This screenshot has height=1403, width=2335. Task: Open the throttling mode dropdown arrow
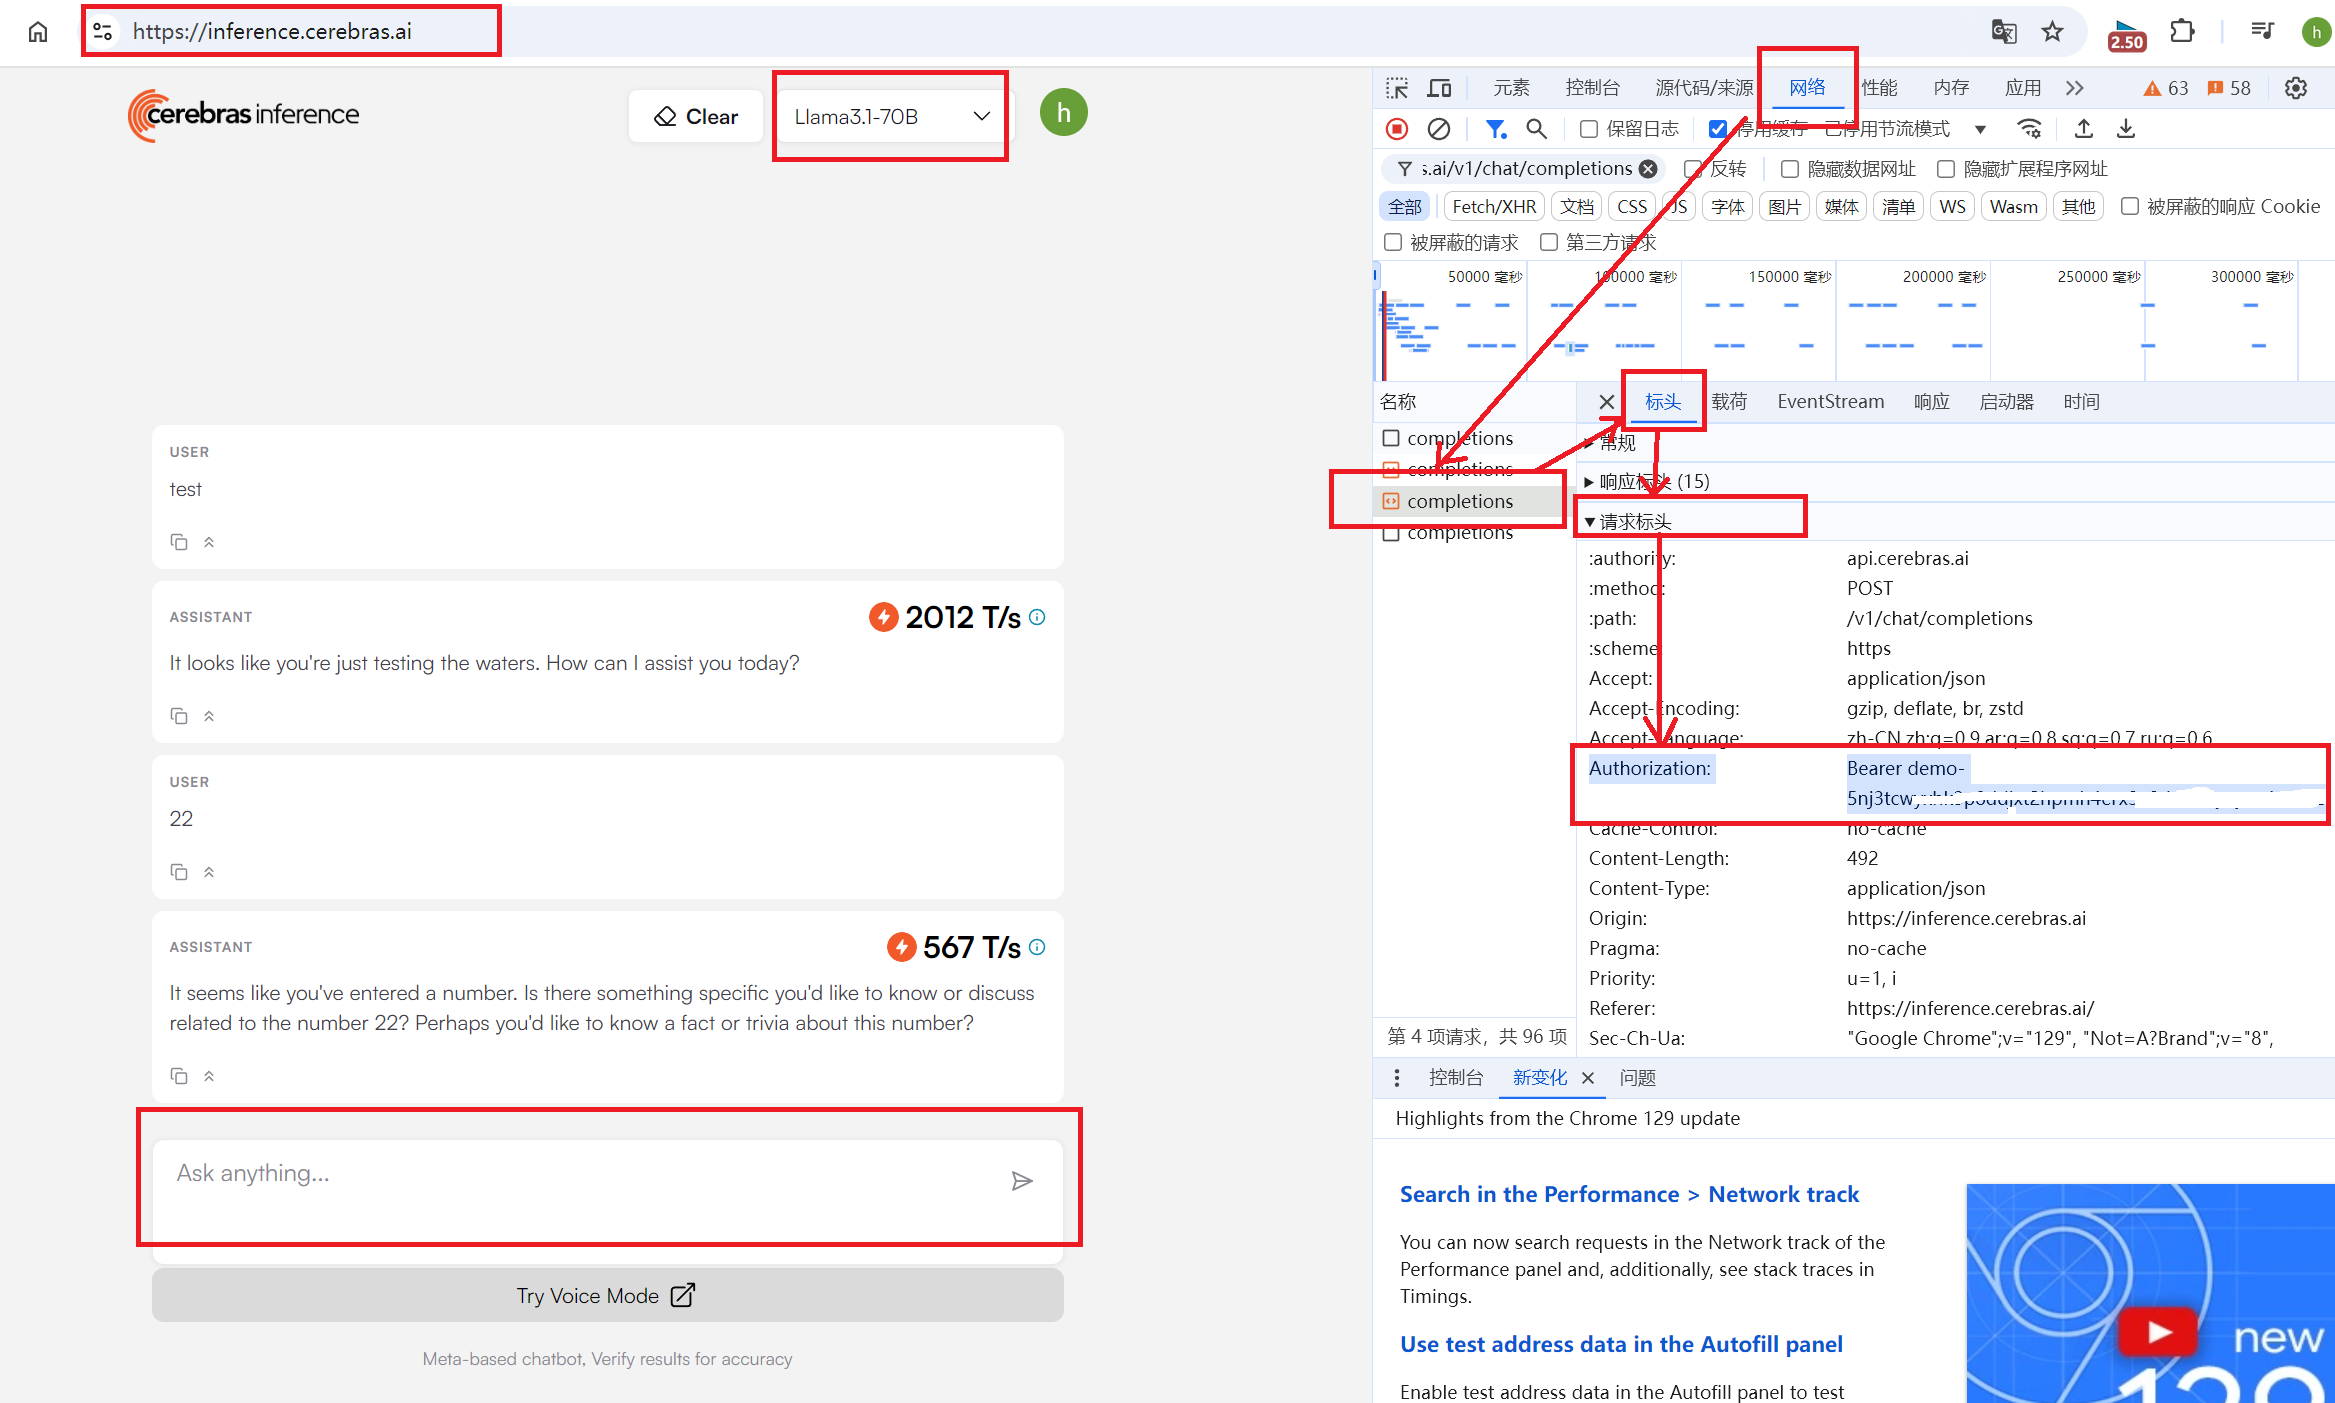coord(1980,129)
